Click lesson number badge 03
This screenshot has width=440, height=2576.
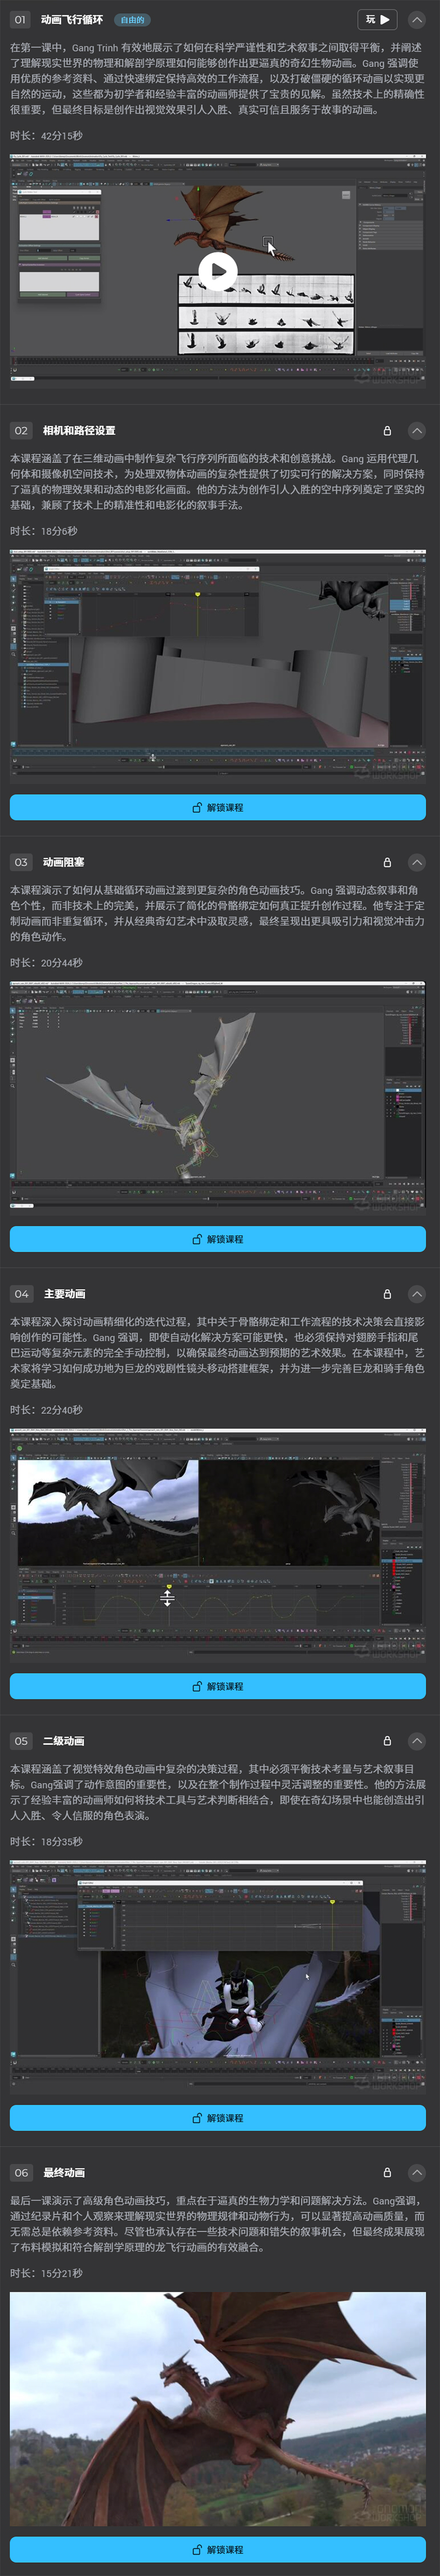tap(21, 863)
